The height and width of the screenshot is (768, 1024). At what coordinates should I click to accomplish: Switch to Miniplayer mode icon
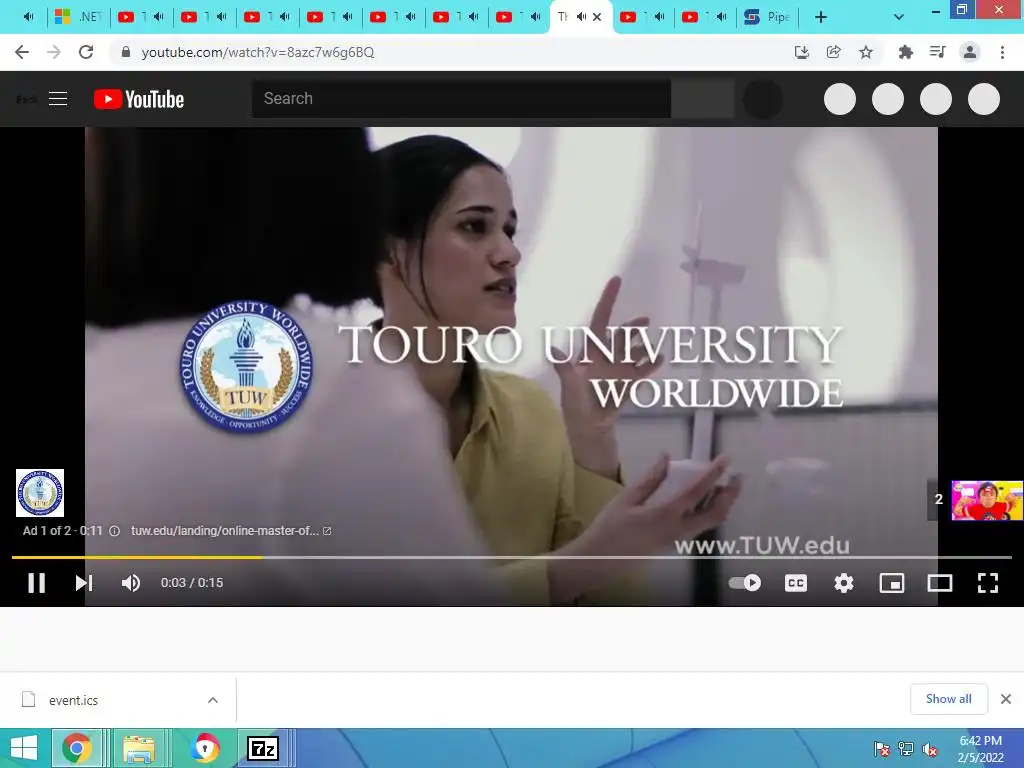[x=892, y=583]
